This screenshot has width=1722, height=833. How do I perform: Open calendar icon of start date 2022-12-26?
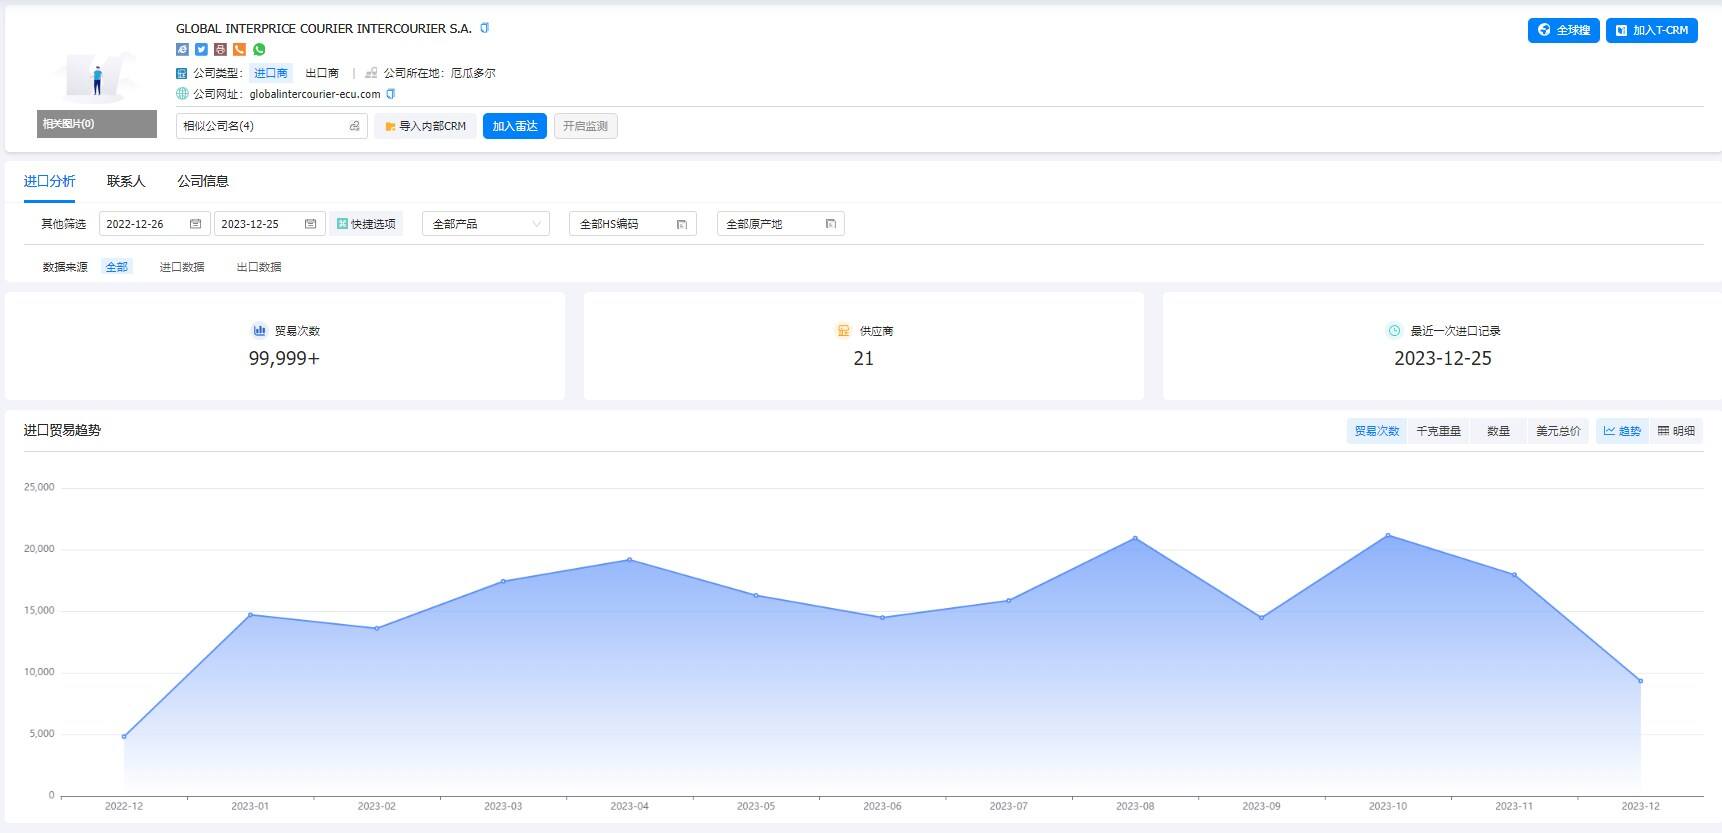(x=195, y=224)
